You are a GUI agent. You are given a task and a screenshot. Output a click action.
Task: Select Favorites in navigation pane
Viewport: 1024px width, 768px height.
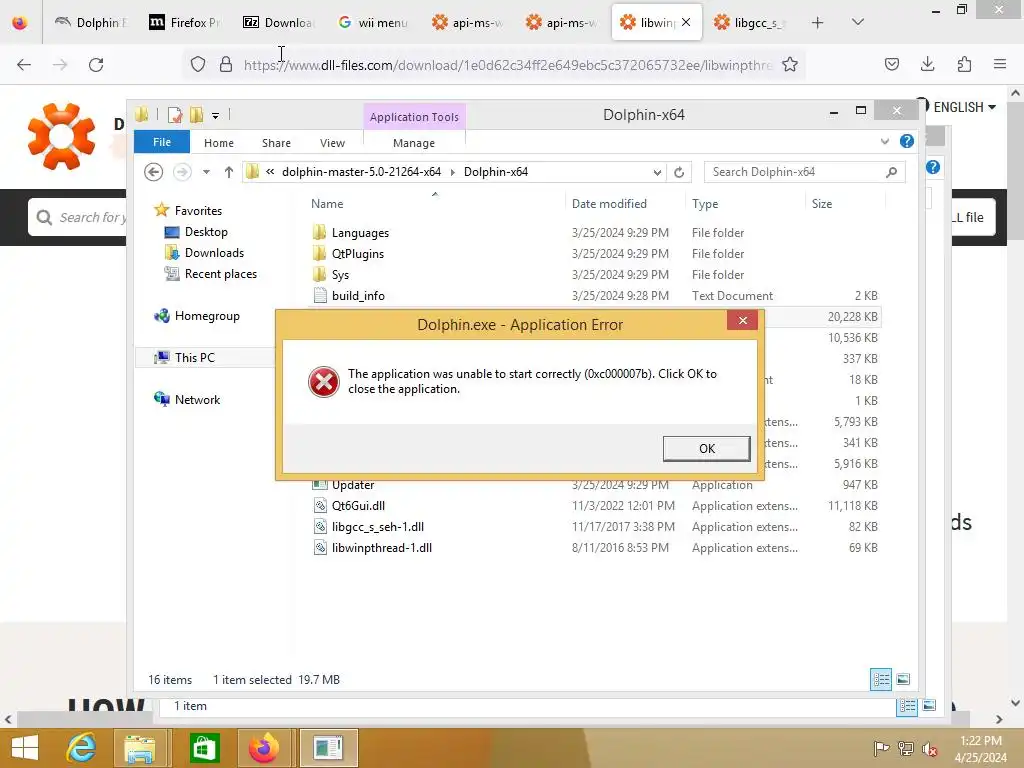click(198, 210)
